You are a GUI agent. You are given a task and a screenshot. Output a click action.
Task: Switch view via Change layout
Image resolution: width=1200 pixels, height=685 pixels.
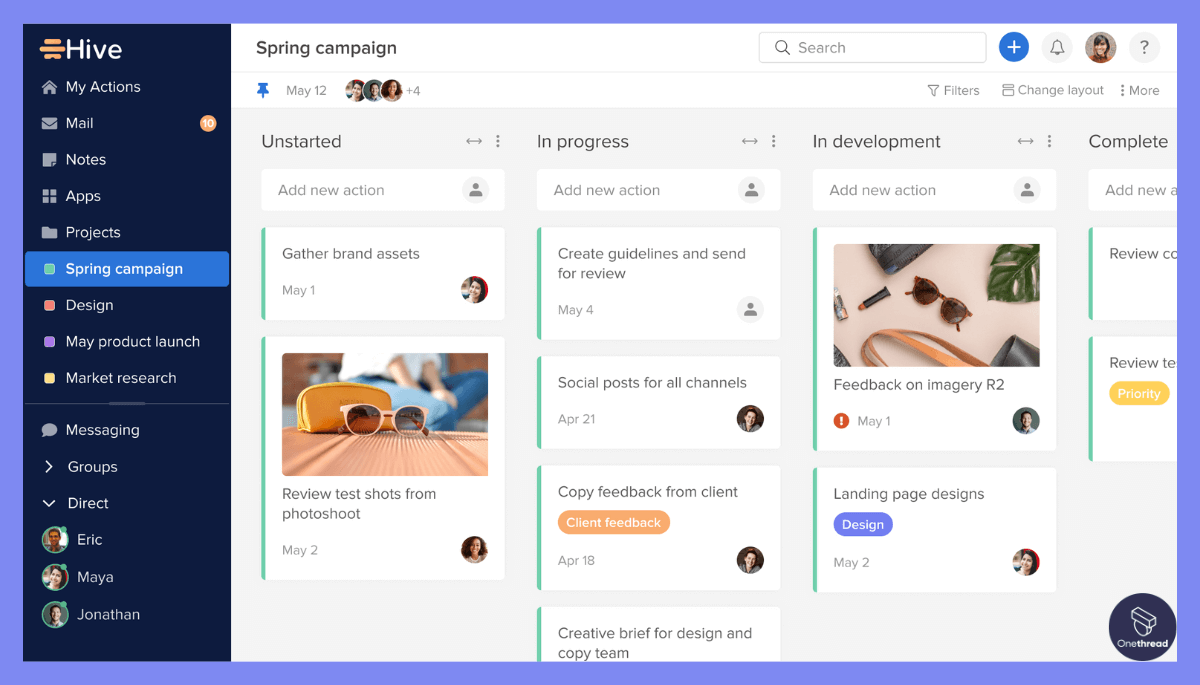(x=1052, y=90)
